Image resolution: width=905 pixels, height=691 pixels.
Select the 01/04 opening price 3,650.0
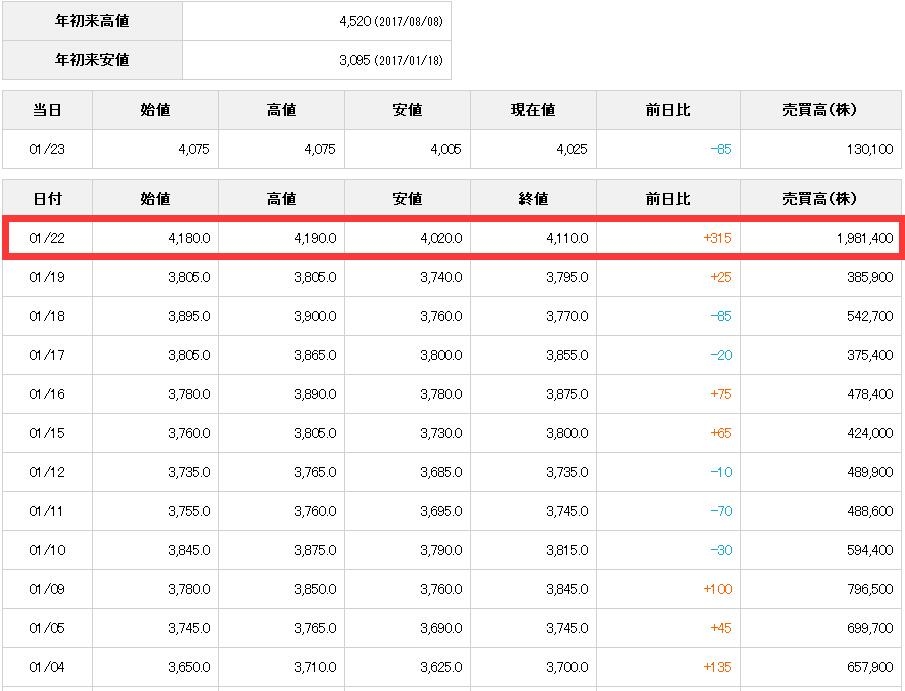coord(188,667)
